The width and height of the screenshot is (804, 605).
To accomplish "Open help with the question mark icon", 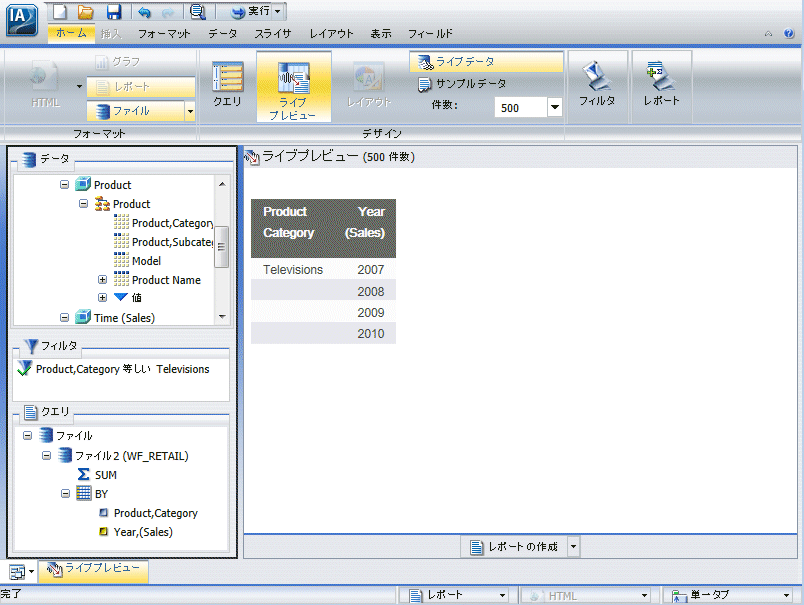I will tap(789, 33).
